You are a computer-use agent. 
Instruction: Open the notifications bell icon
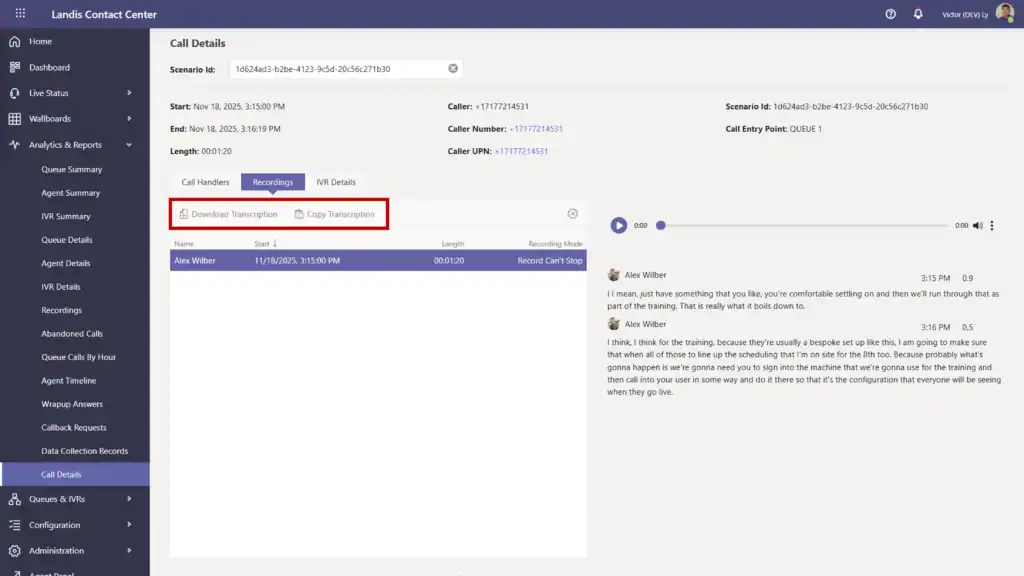pyautogui.click(x=918, y=14)
